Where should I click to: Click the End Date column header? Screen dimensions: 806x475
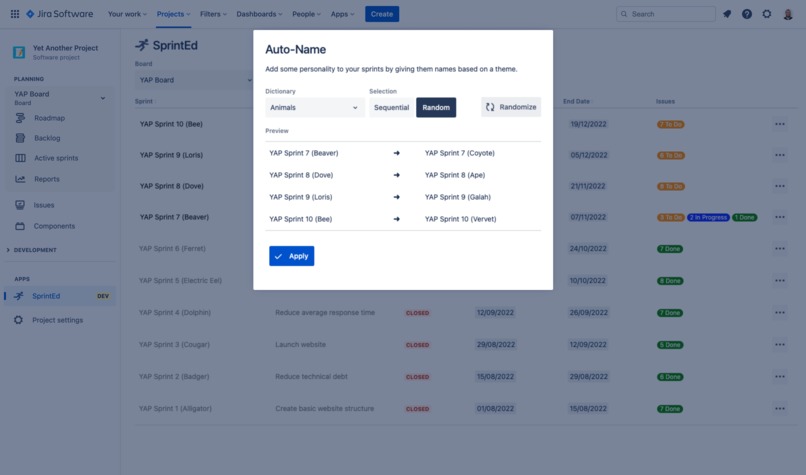point(576,101)
